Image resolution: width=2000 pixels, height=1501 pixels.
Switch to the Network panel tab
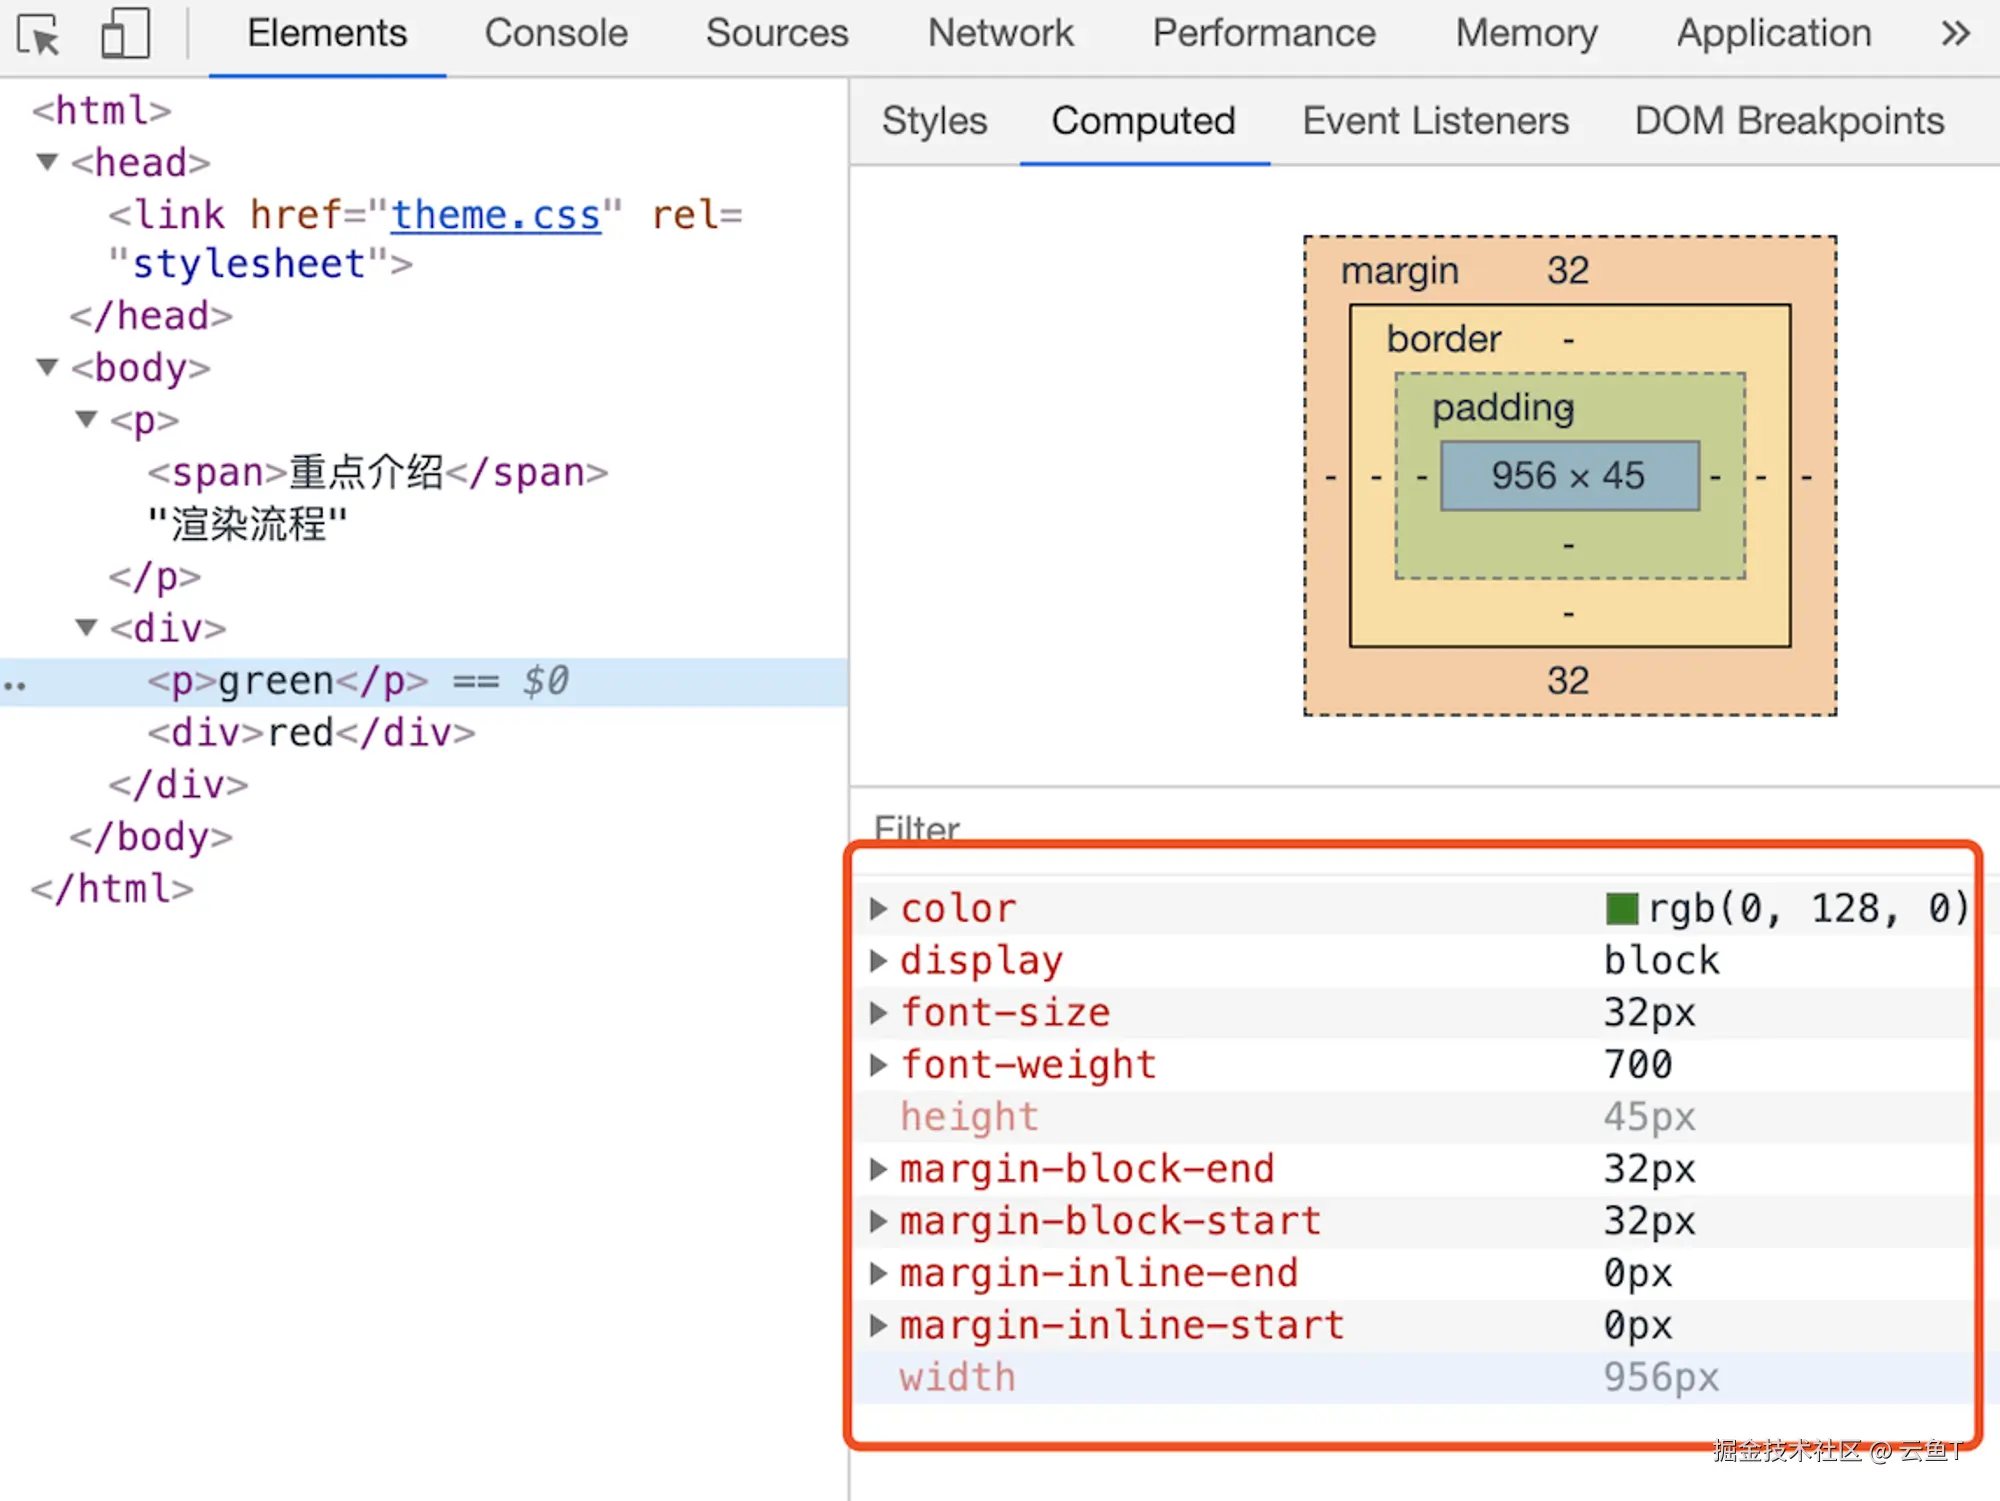pos(1000,33)
